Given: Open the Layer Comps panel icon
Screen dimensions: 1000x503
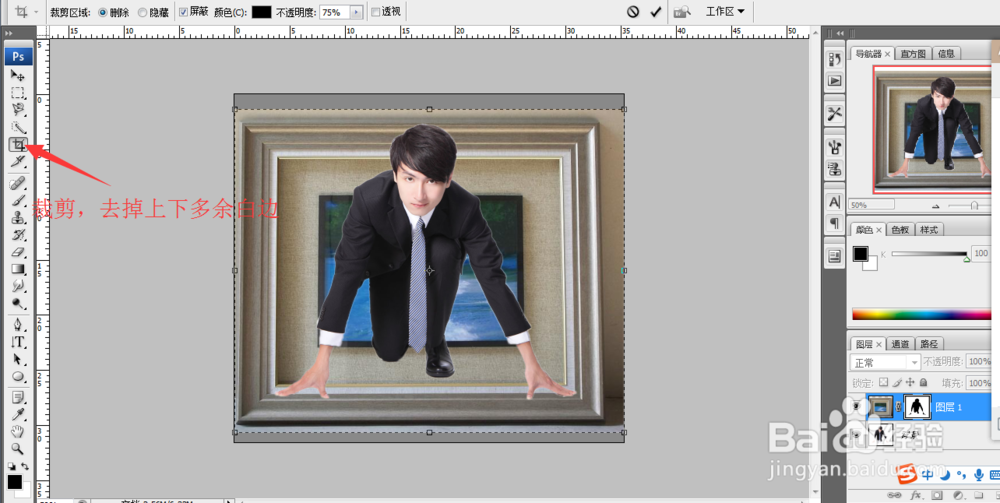Looking at the screenshot, I should (834, 257).
